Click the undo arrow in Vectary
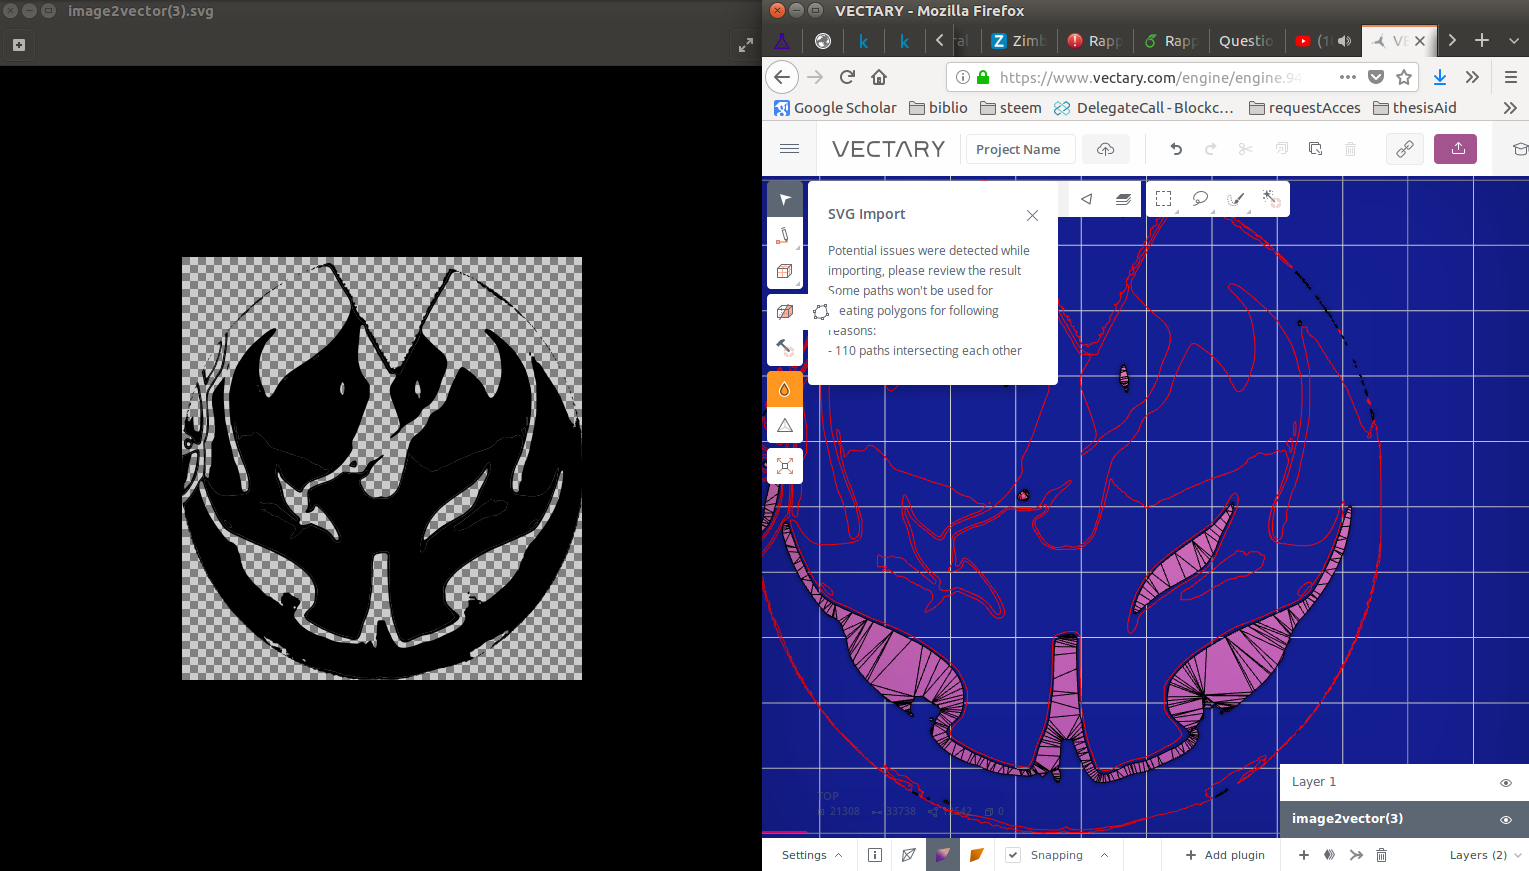Viewport: 1529px width, 871px height. (1176, 149)
